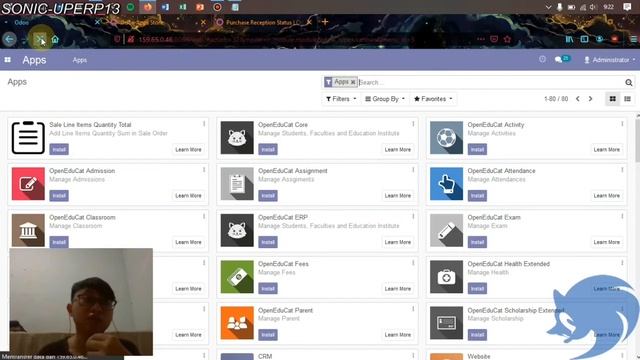Learn More about OpenEduCat Admission
The width and height of the screenshot is (640, 360).
click(188, 196)
